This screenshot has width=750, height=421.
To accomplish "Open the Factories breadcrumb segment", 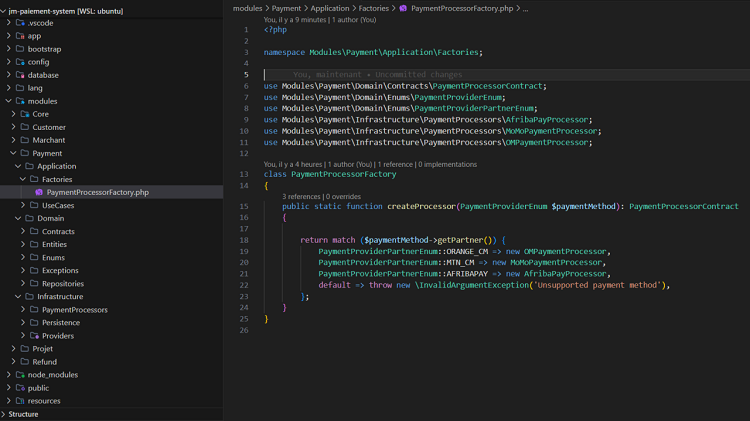I will pyautogui.click(x=374, y=8).
